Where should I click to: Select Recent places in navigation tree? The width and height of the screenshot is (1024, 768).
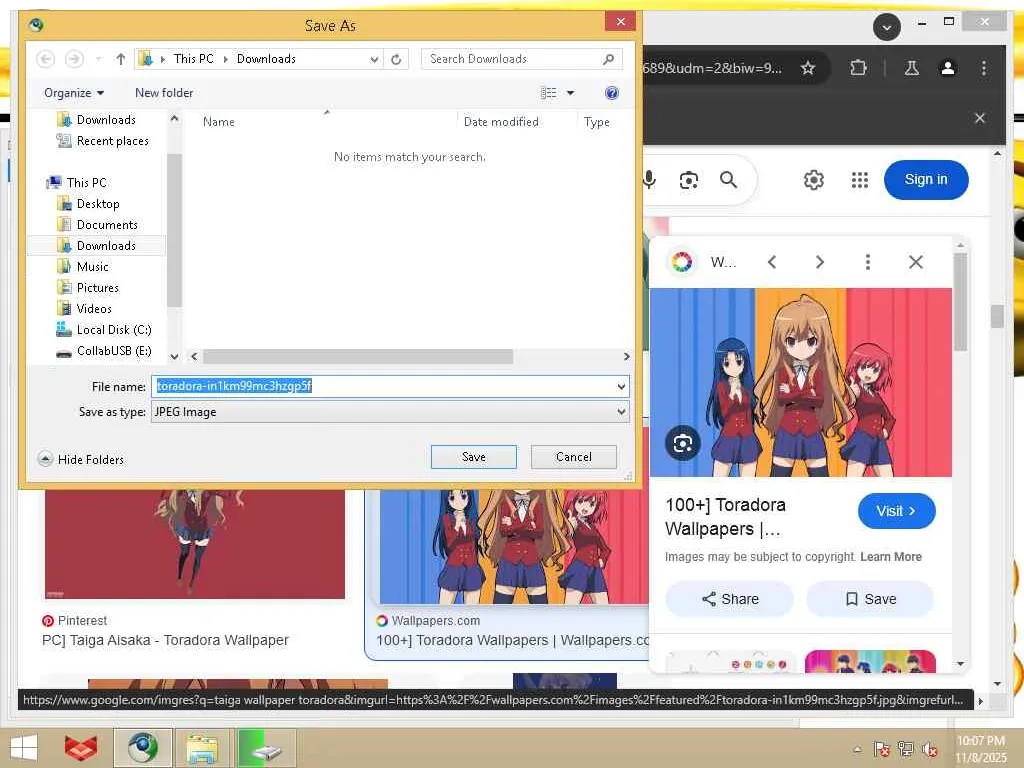point(103,141)
